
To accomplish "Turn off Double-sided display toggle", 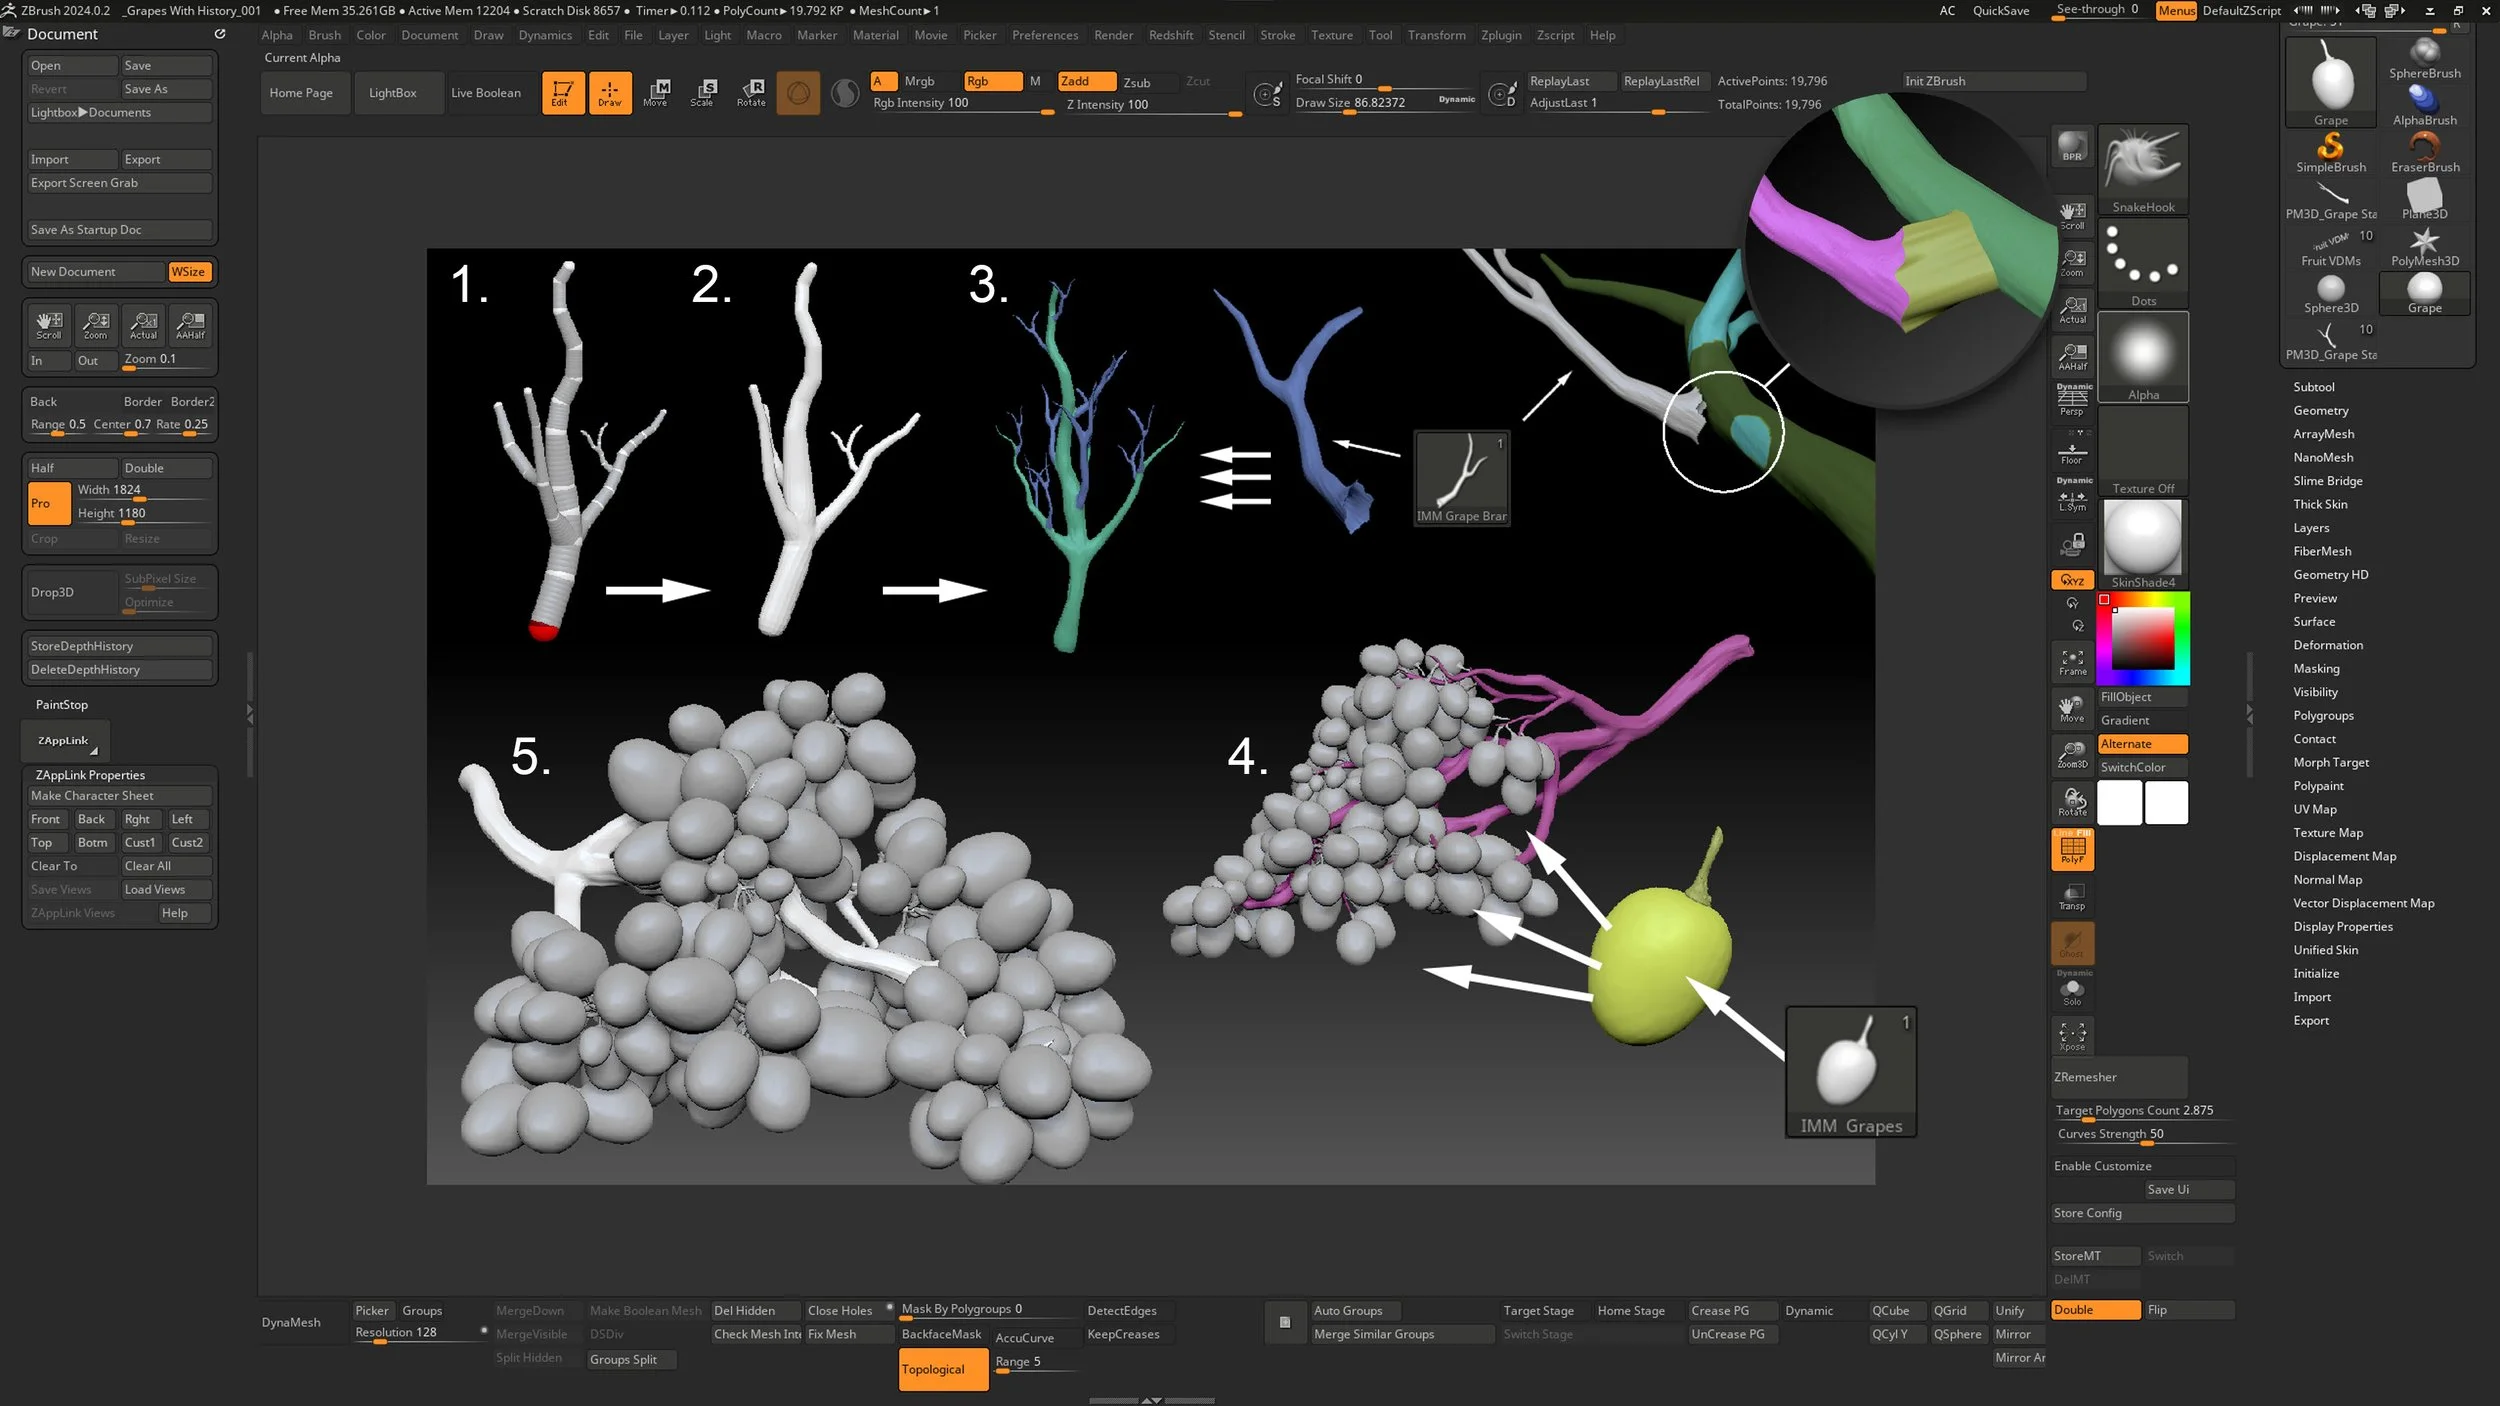I will [x=2094, y=1310].
